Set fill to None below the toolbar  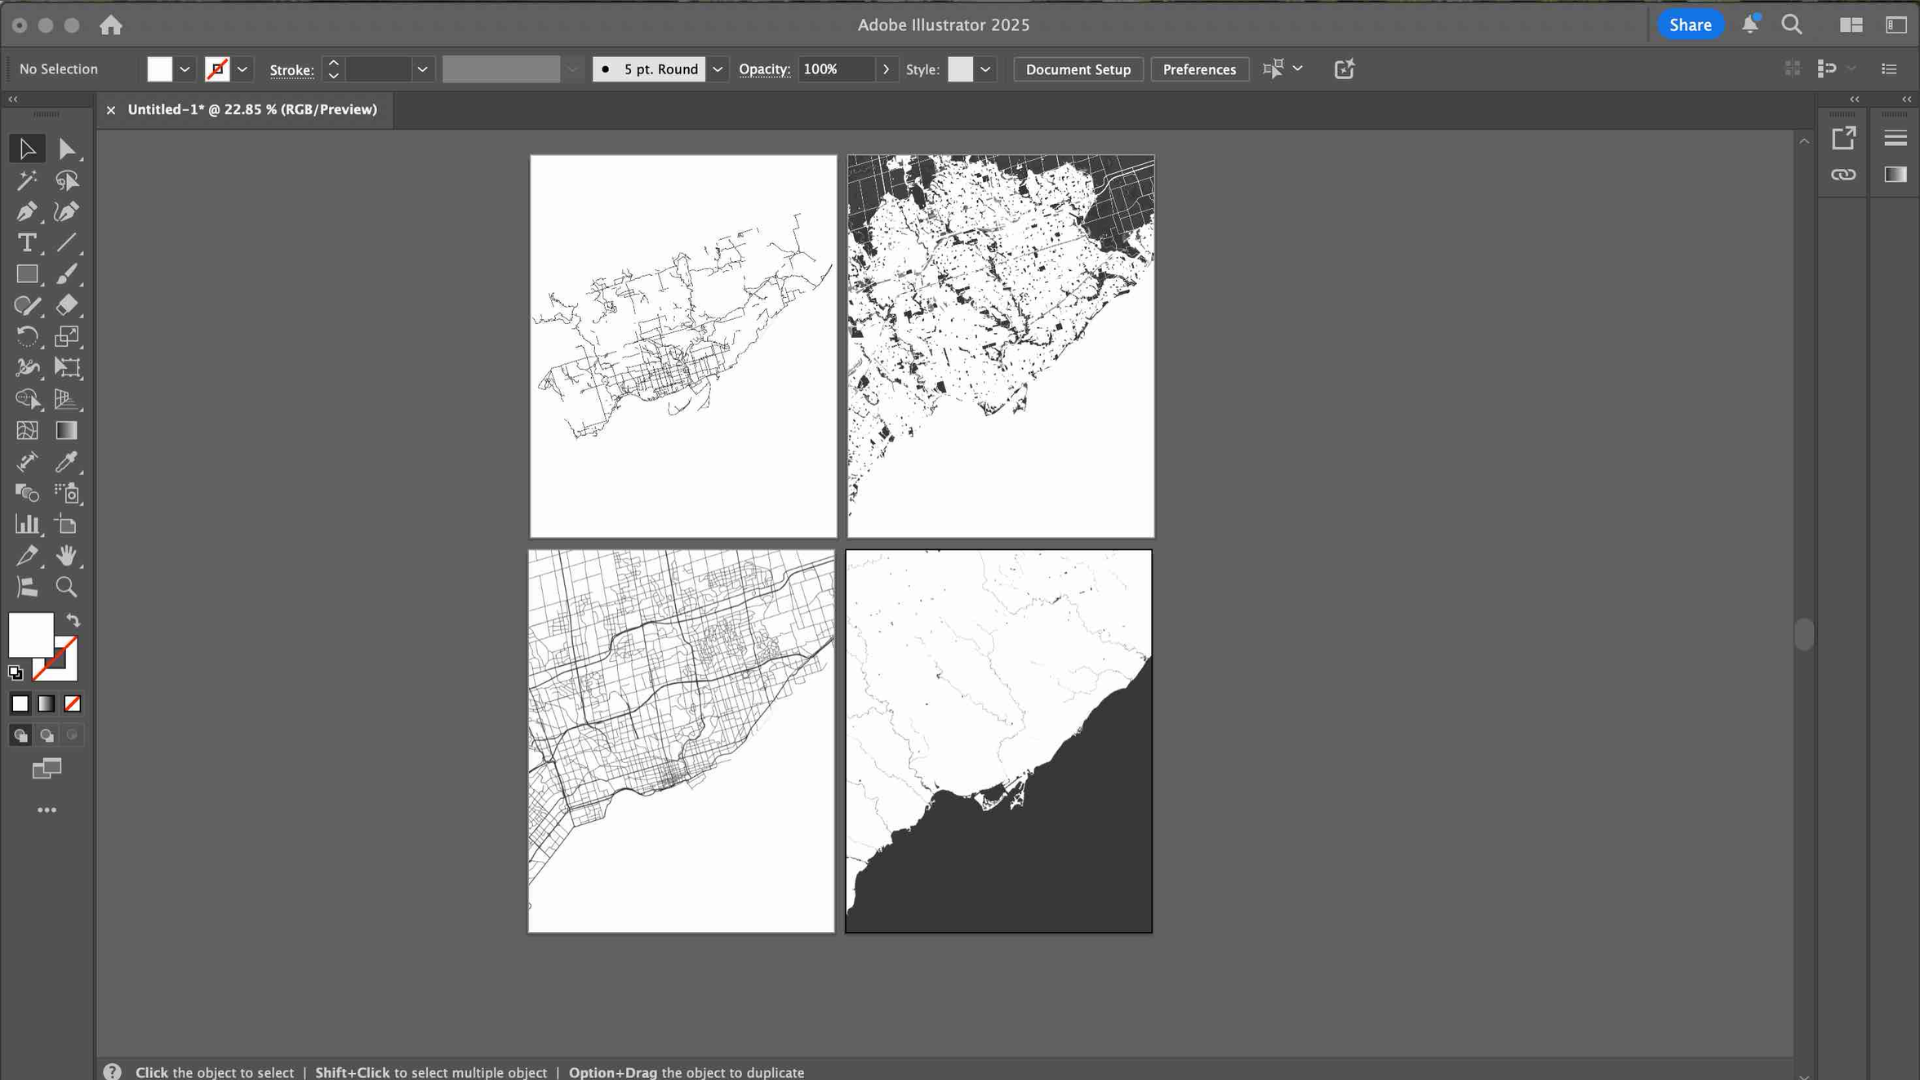coord(72,703)
